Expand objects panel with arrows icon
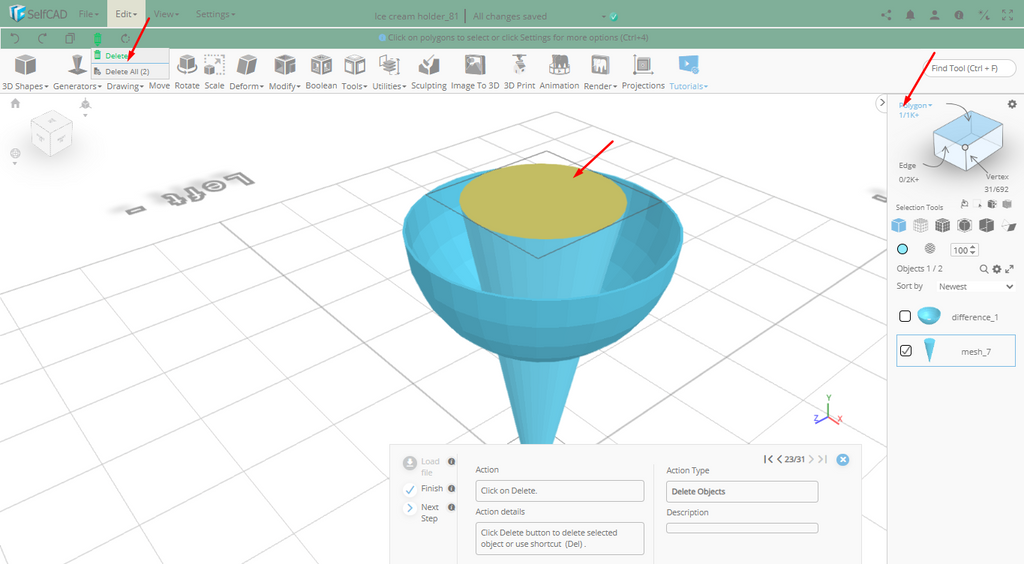The image size is (1024, 564). 1009,269
